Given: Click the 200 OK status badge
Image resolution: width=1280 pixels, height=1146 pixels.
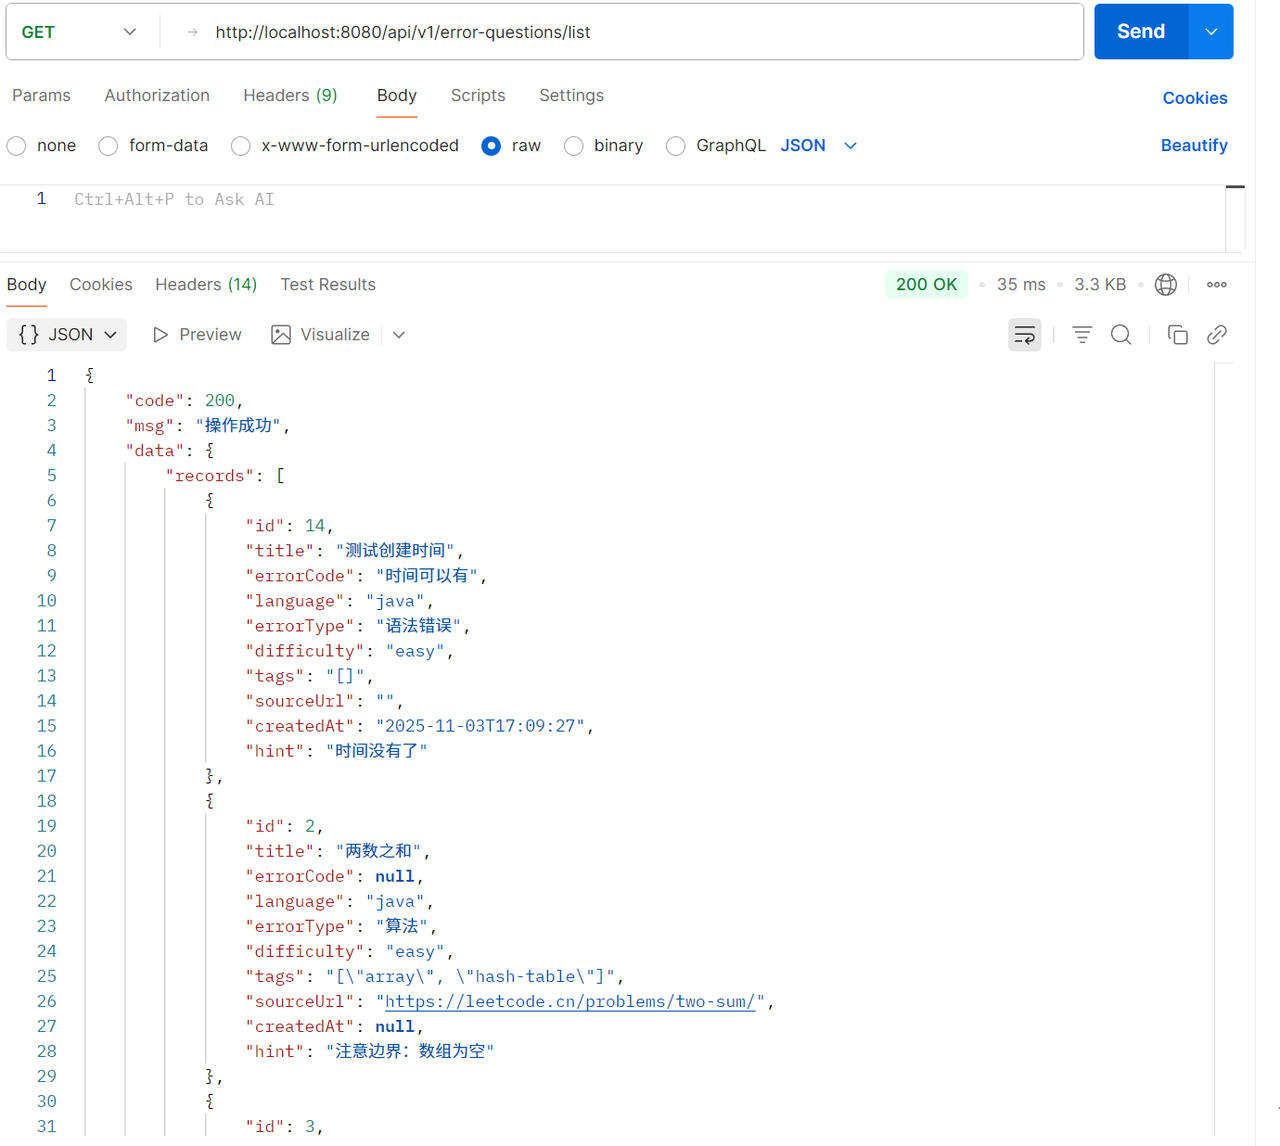Looking at the screenshot, I should click(x=926, y=285).
